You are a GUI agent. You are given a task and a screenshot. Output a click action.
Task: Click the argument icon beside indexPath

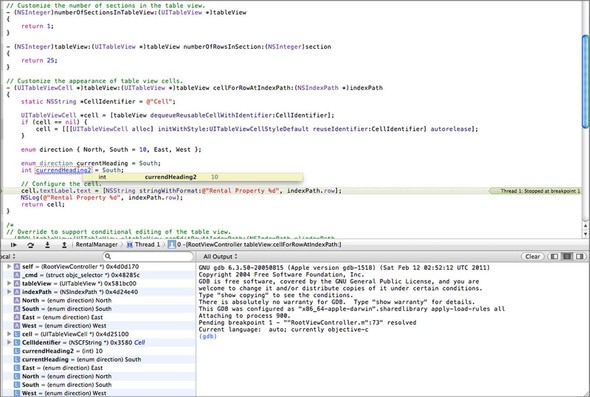pyautogui.click(x=17, y=292)
